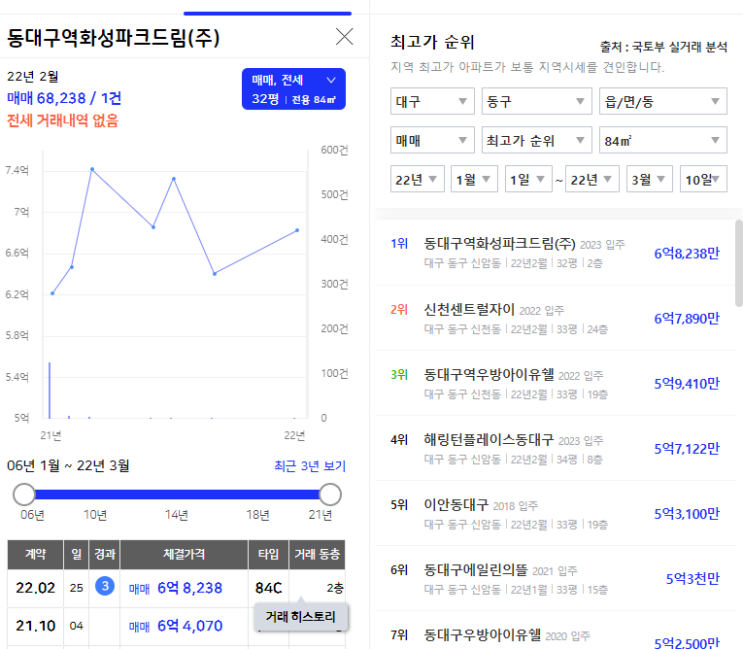Open the end day 10일 dropdown

pyautogui.click(x=703, y=179)
